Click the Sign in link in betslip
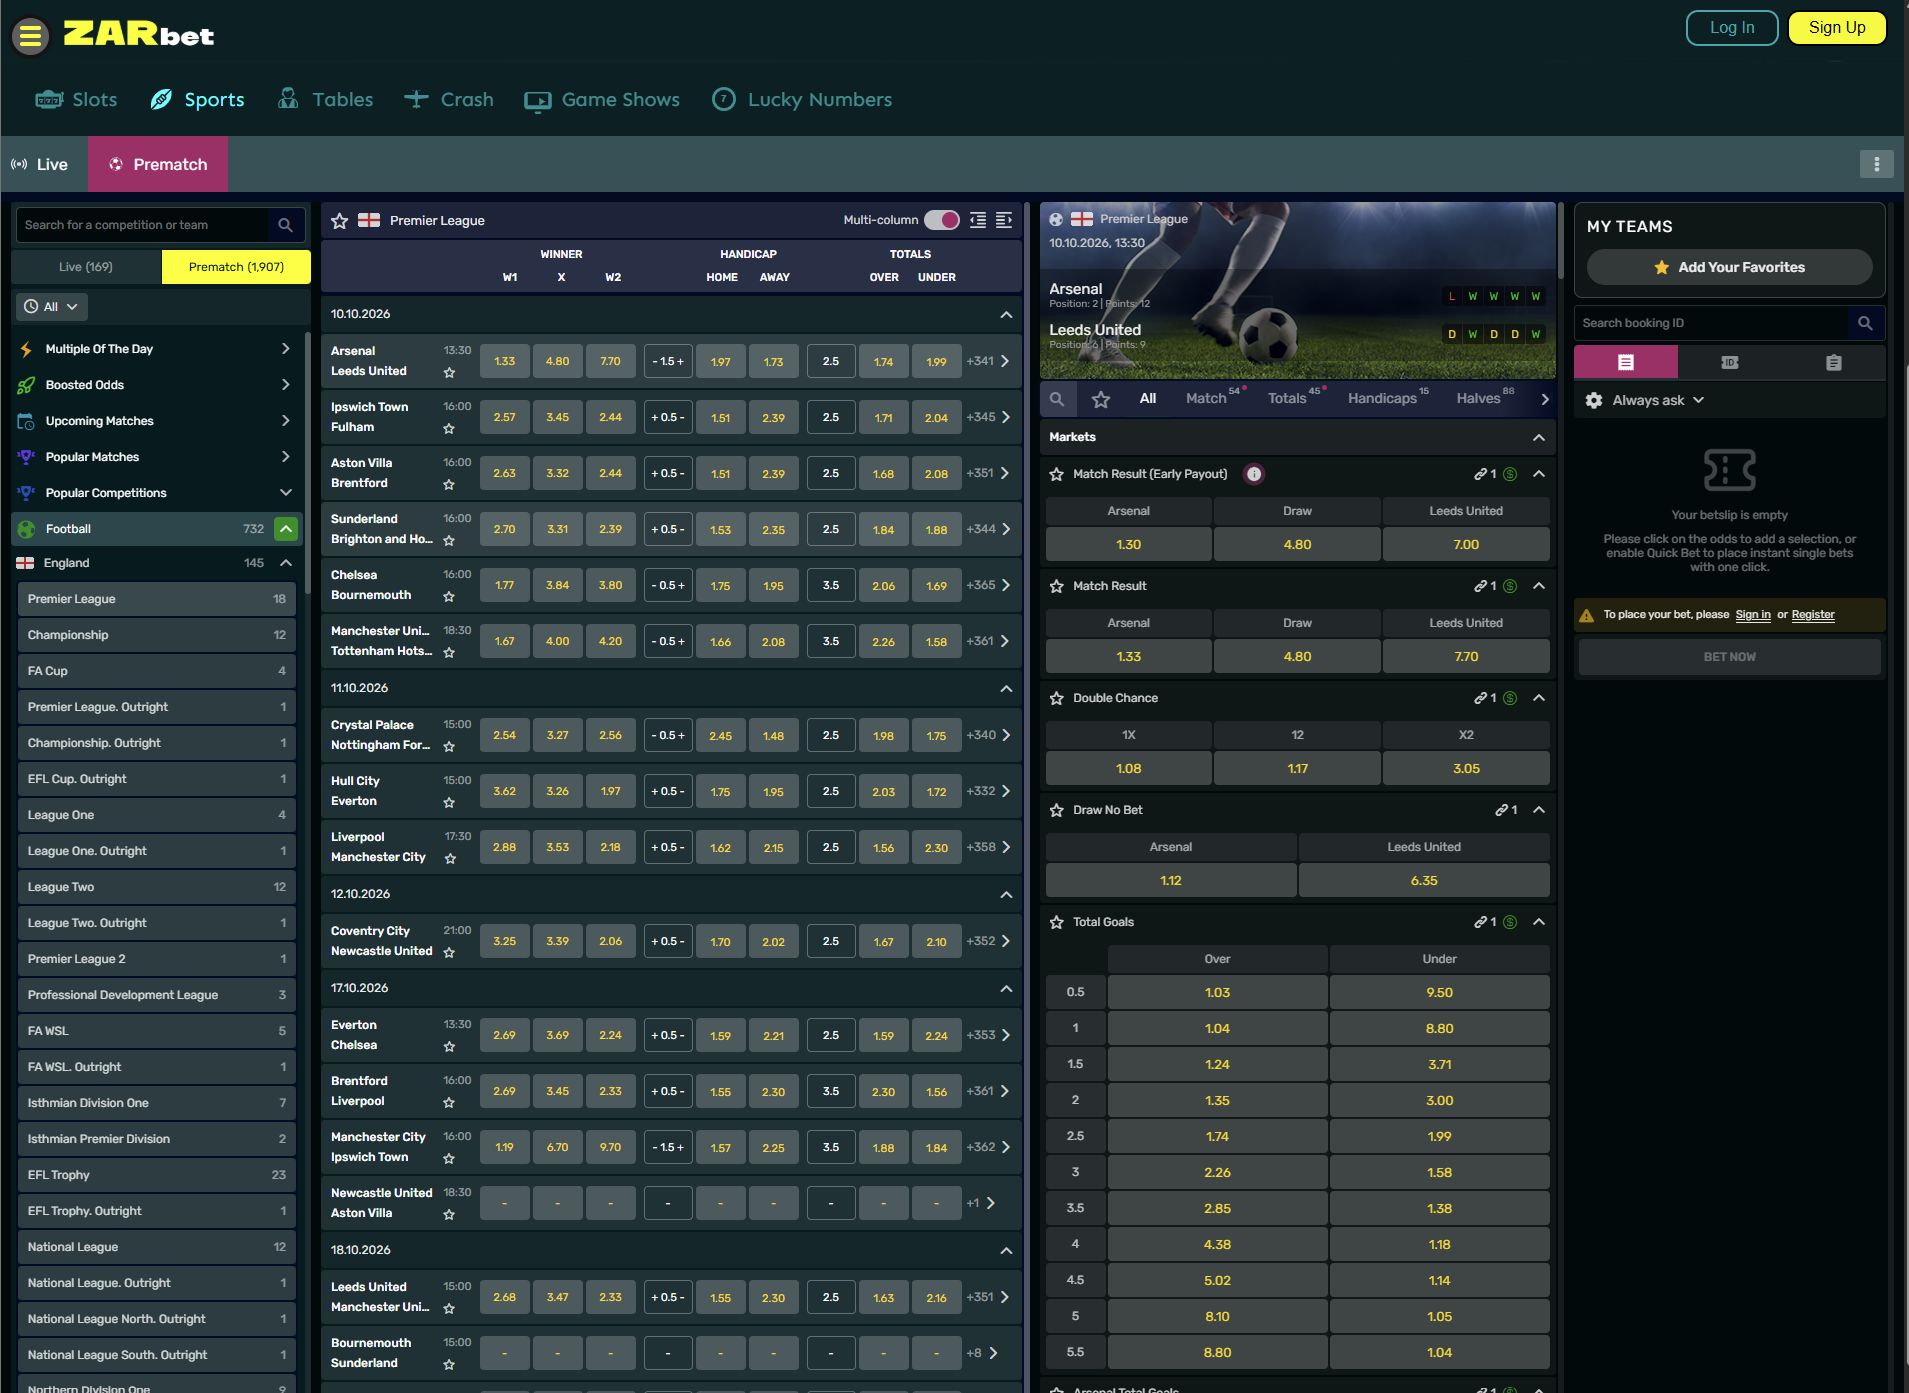The image size is (1909, 1393). pos(1753,615)
